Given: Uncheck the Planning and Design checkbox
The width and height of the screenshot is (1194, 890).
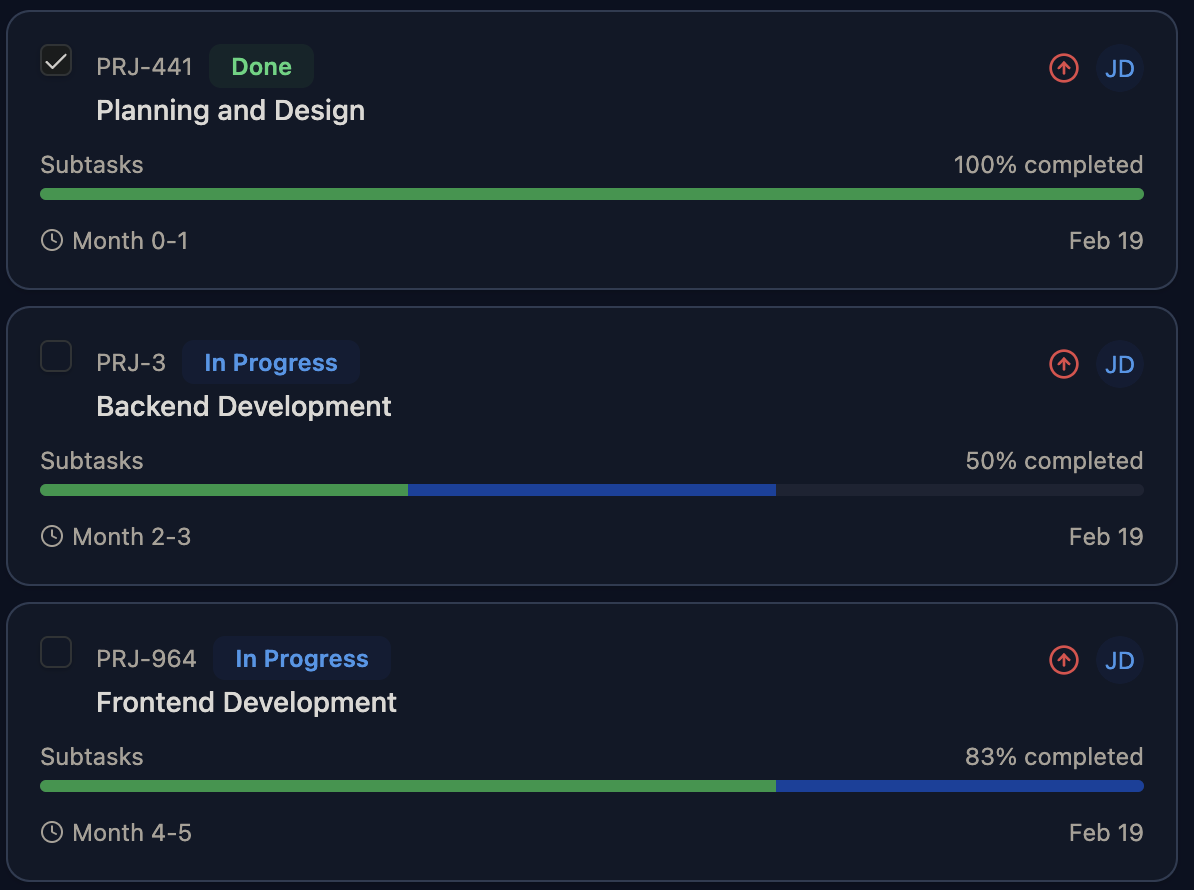Looking at the screenshot, I should pos(56,60).
